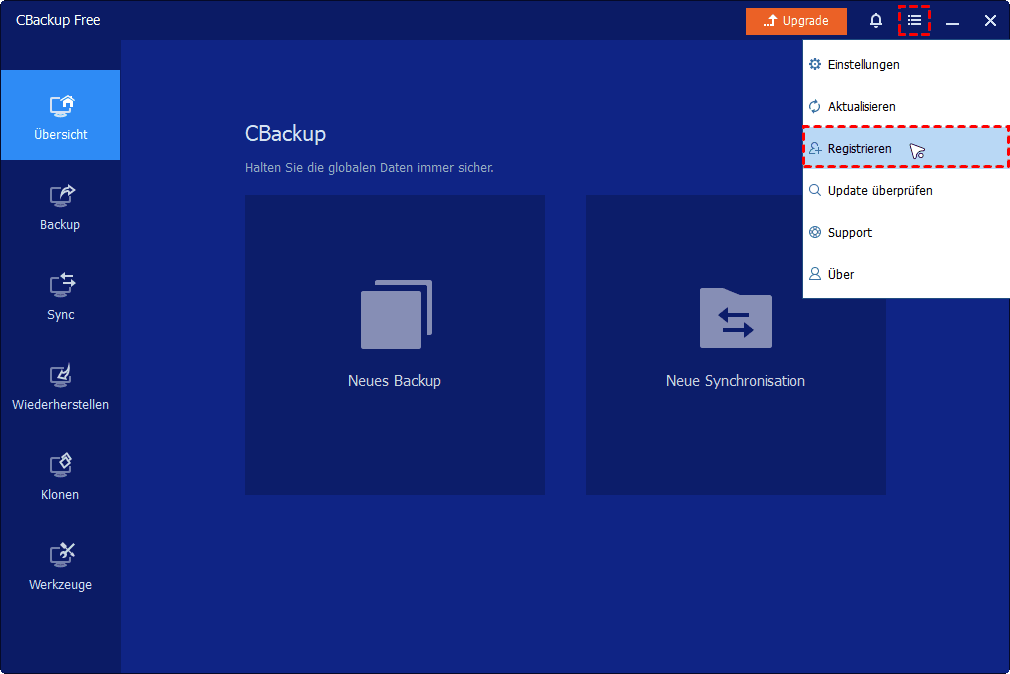
Task: Open the Werkzeuge sidebar section
Action: 60,566
